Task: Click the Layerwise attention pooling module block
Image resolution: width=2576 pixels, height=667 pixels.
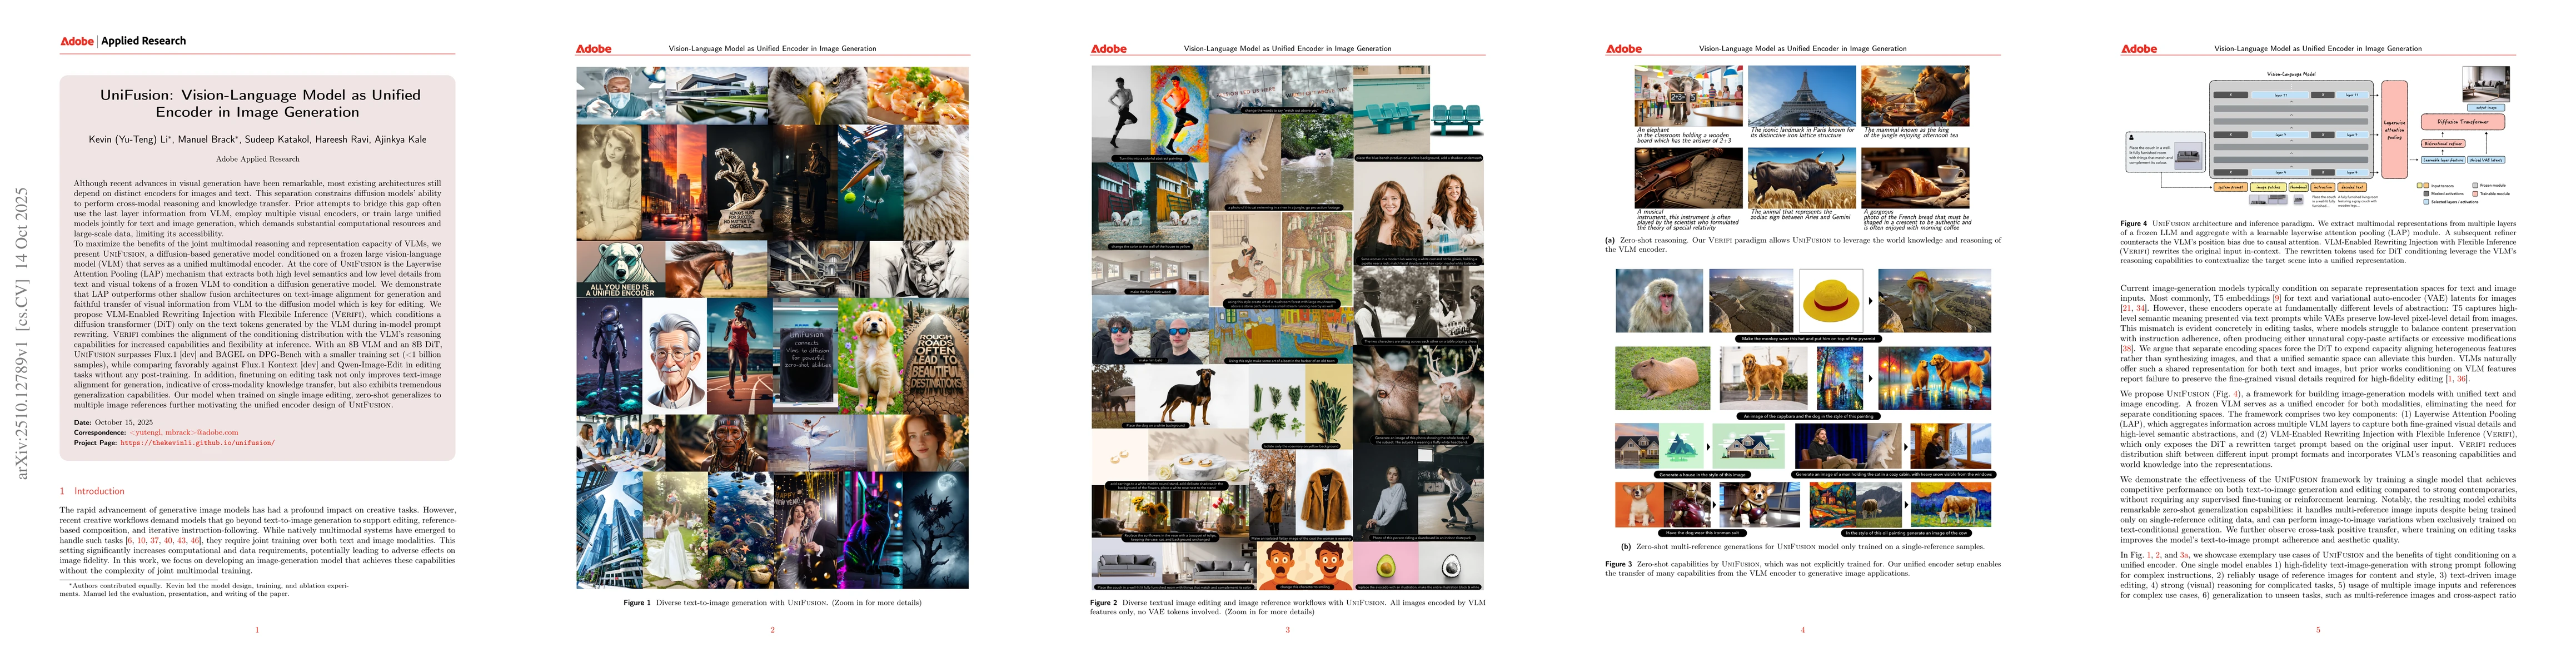Action: click(2395, 131)
